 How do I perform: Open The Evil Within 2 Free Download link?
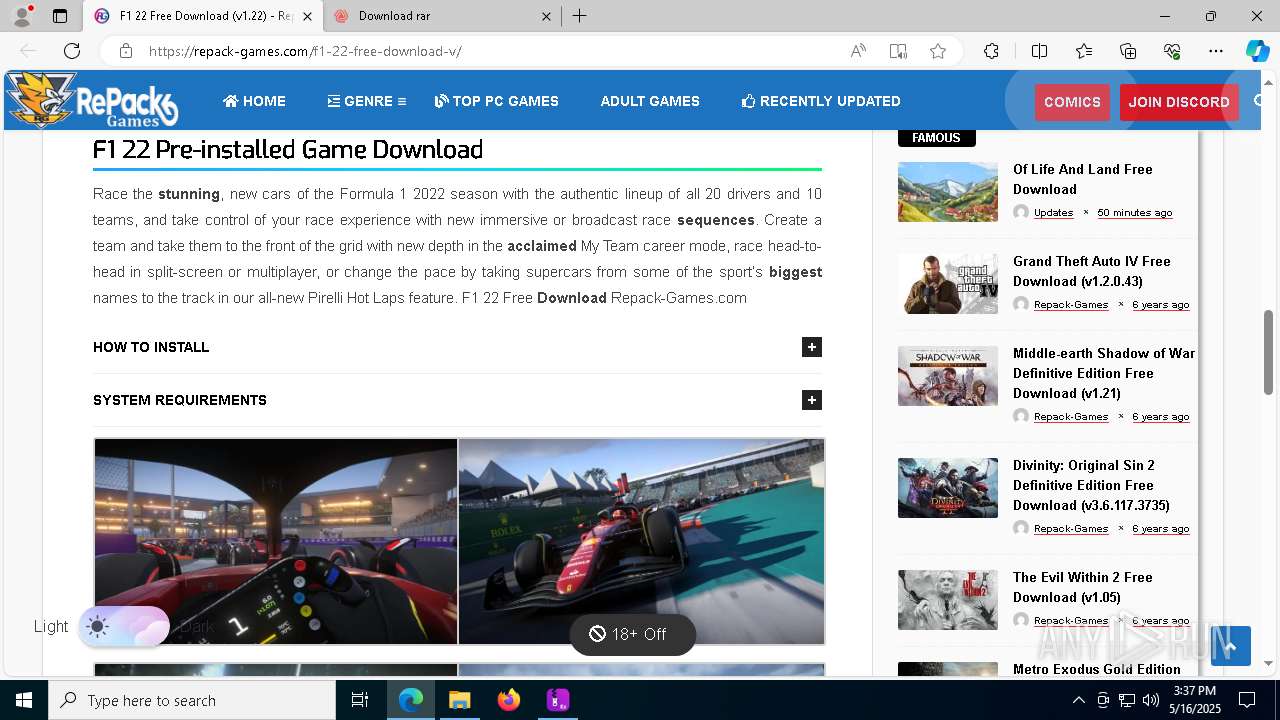pyautogui.click(x=1082, y=587)
